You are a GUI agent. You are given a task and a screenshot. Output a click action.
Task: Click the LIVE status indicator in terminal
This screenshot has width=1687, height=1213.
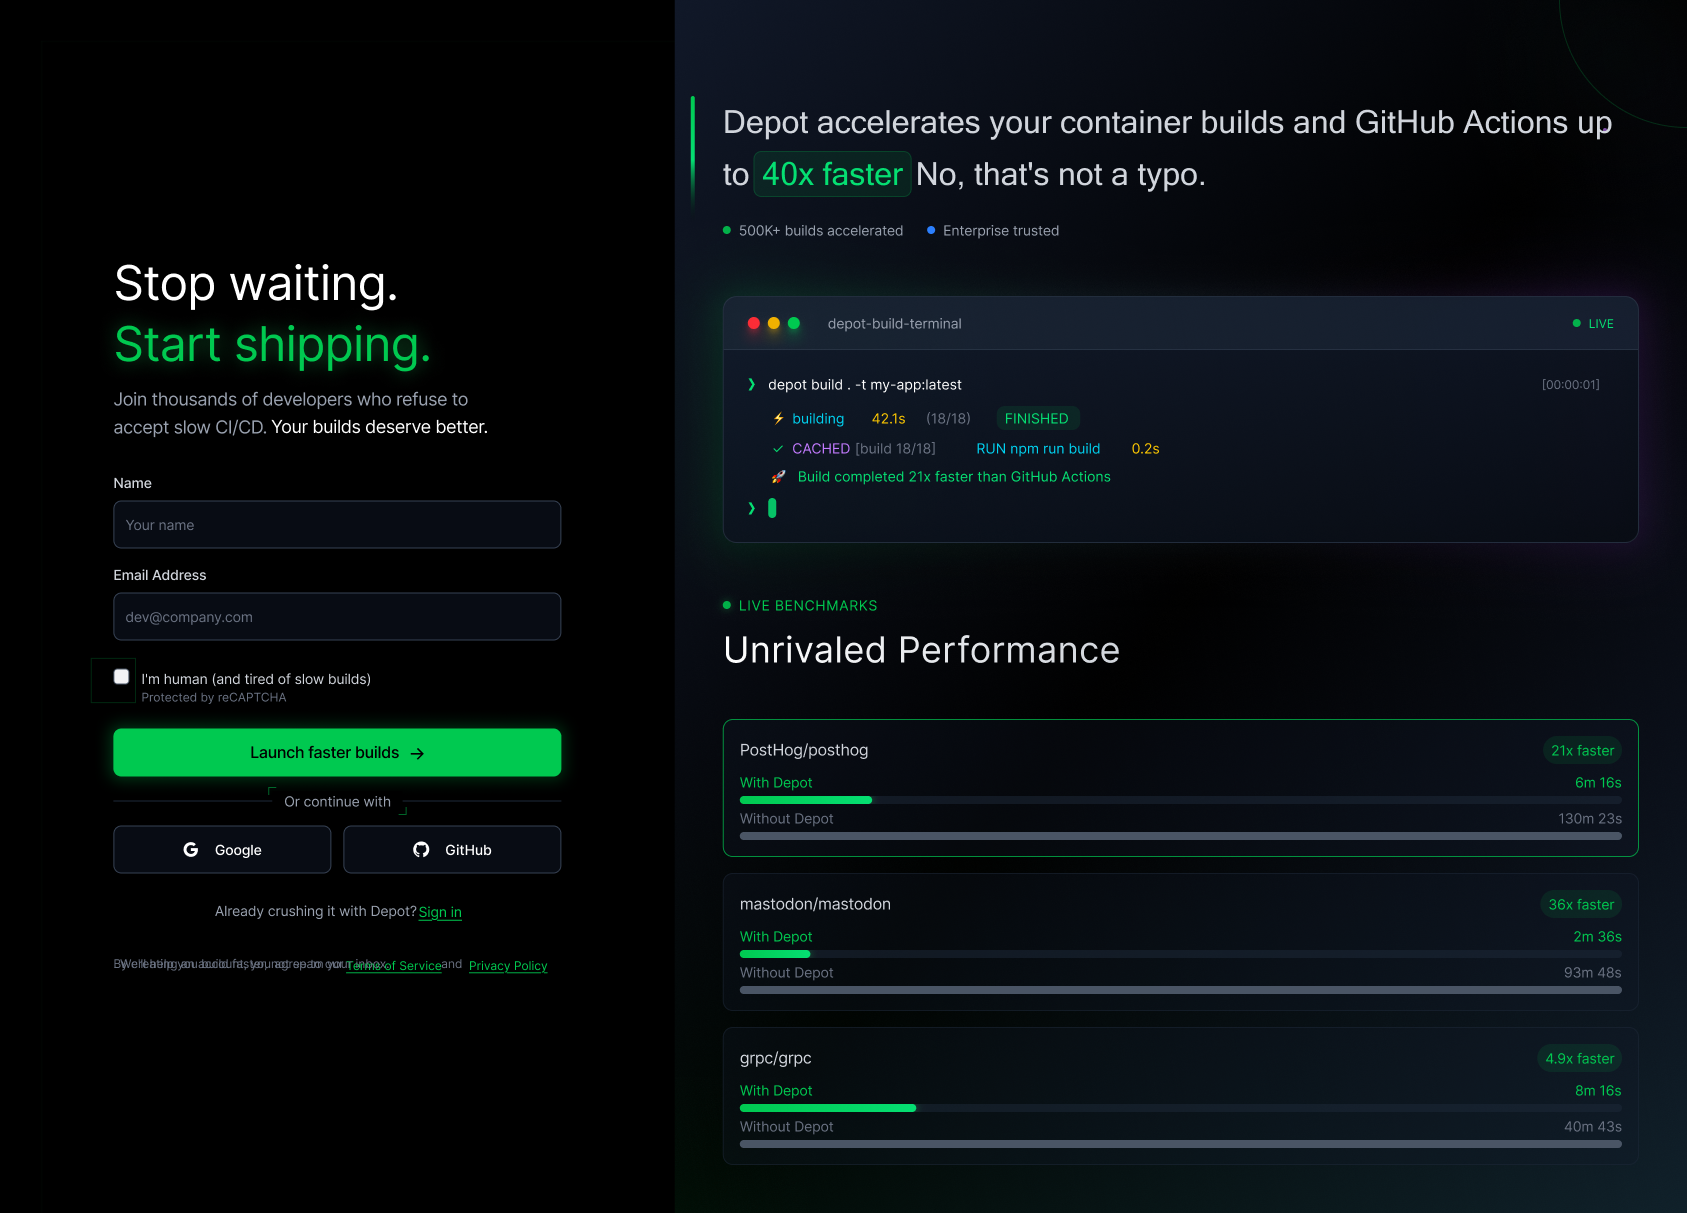(1593, 324)
